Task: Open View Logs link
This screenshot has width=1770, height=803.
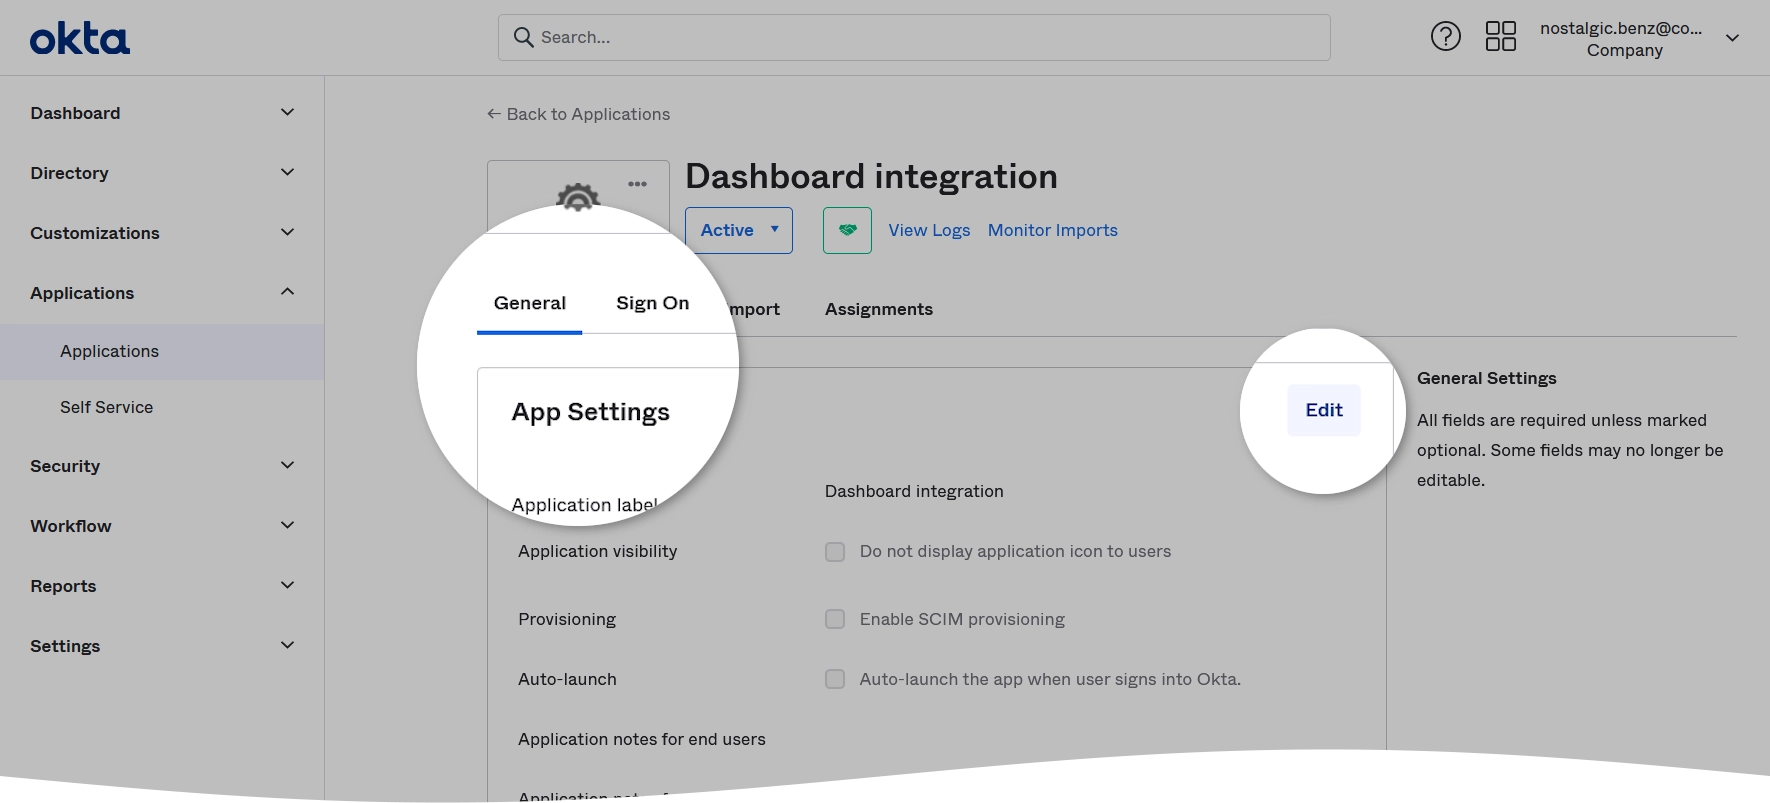Action: click(929, 230)
